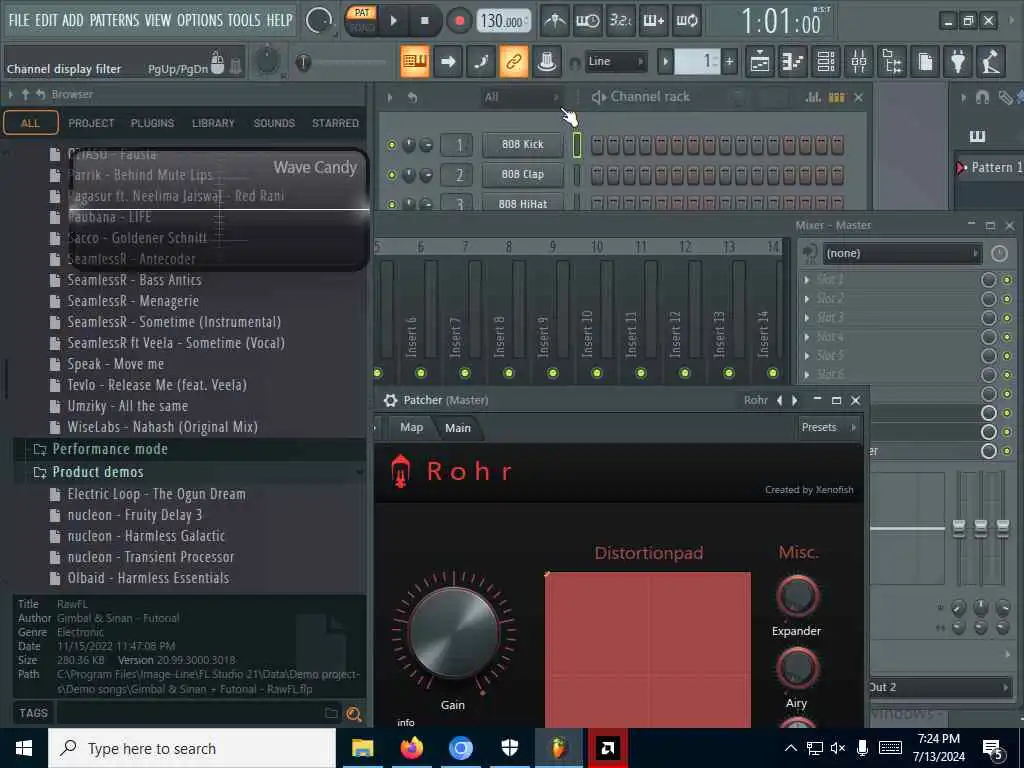
Task: Mute the 808 Clap channel
Action: pyautogui.click(x=391, y=175)
